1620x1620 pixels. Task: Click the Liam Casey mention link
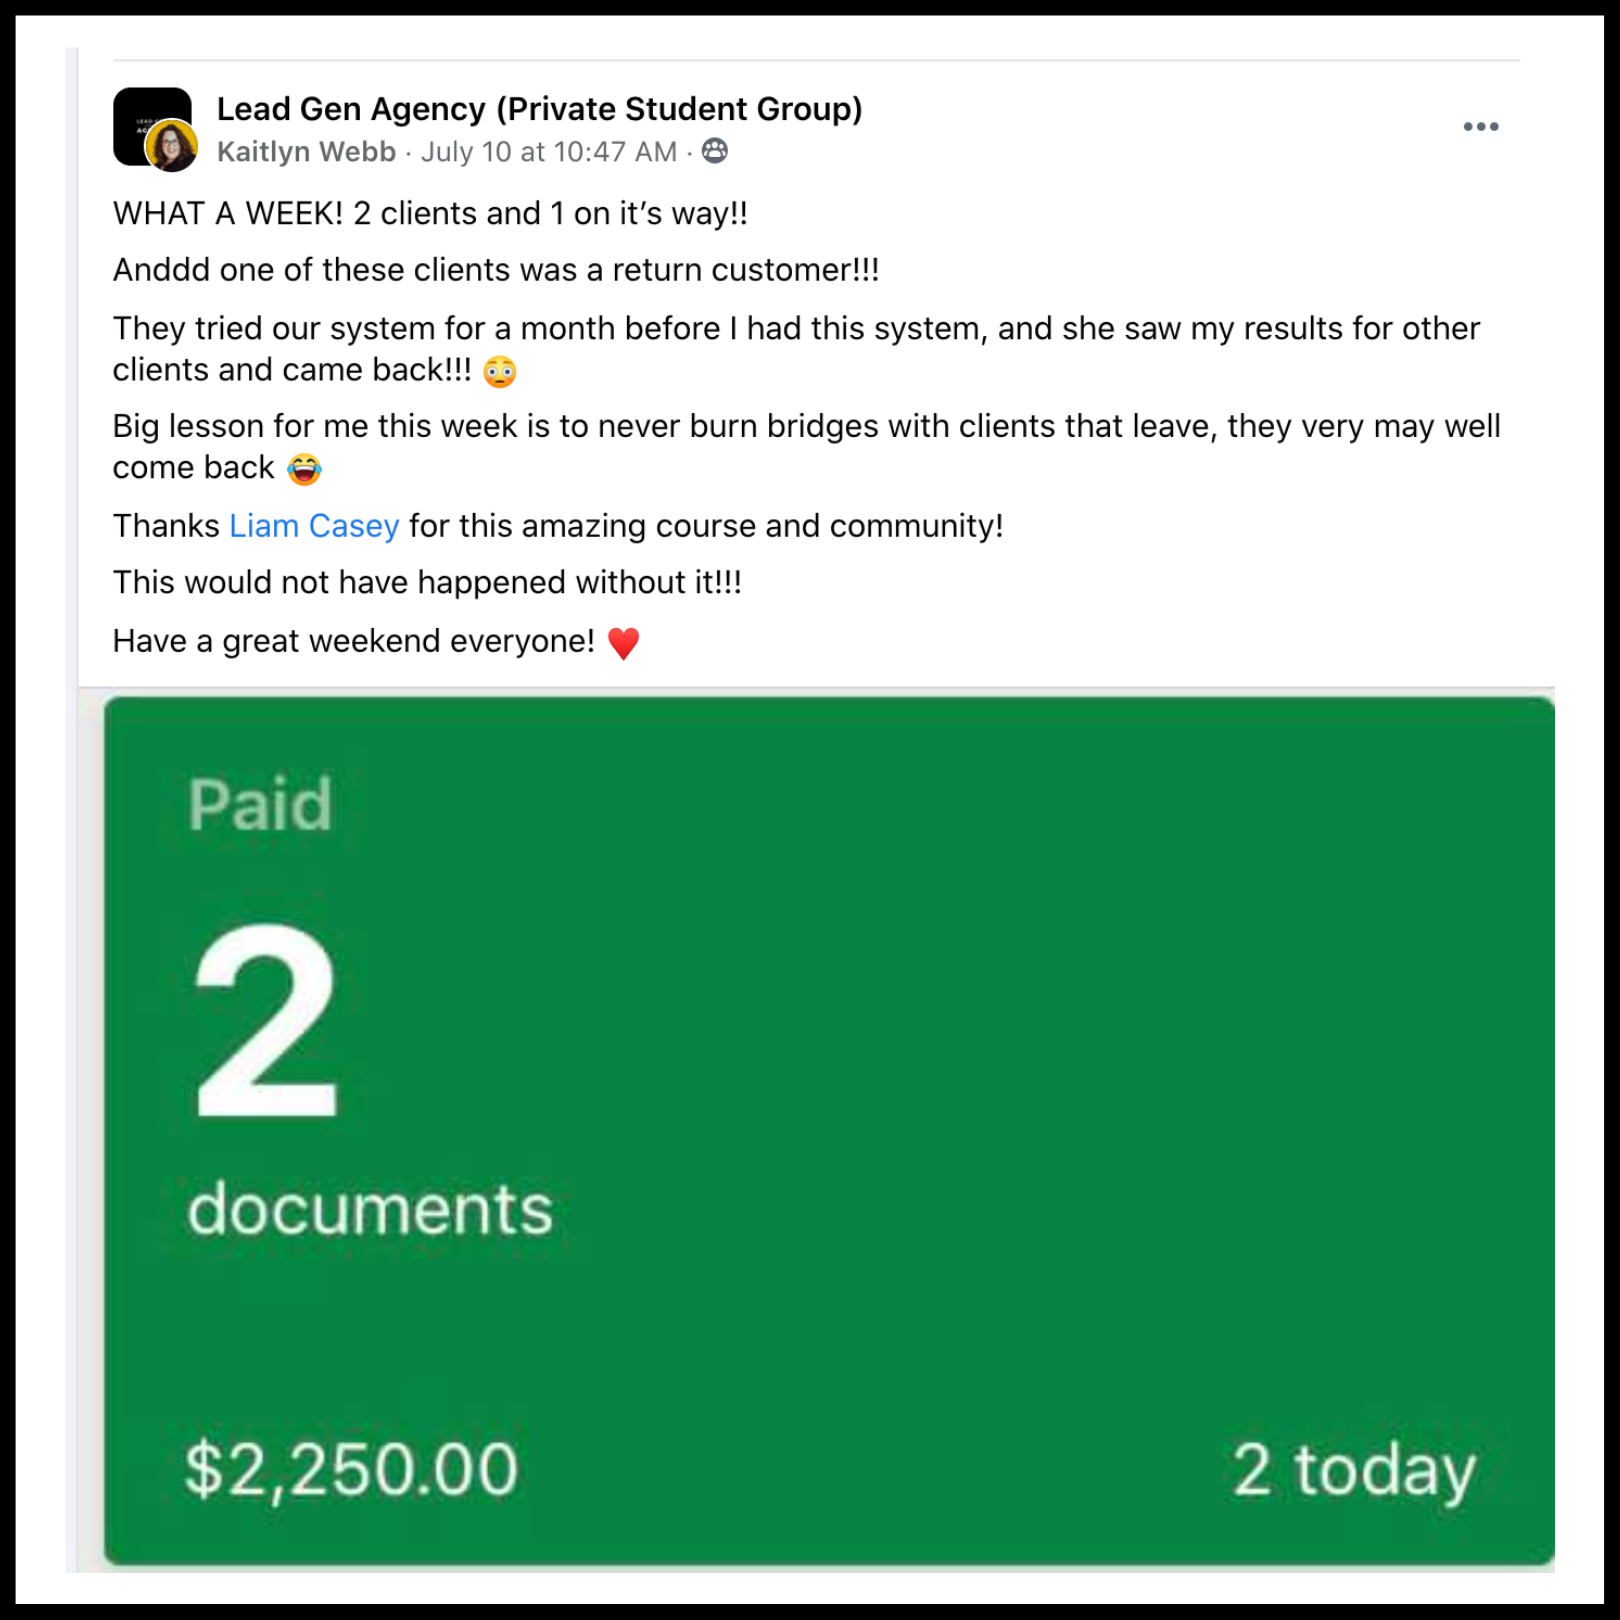click(x=314, y=525)
